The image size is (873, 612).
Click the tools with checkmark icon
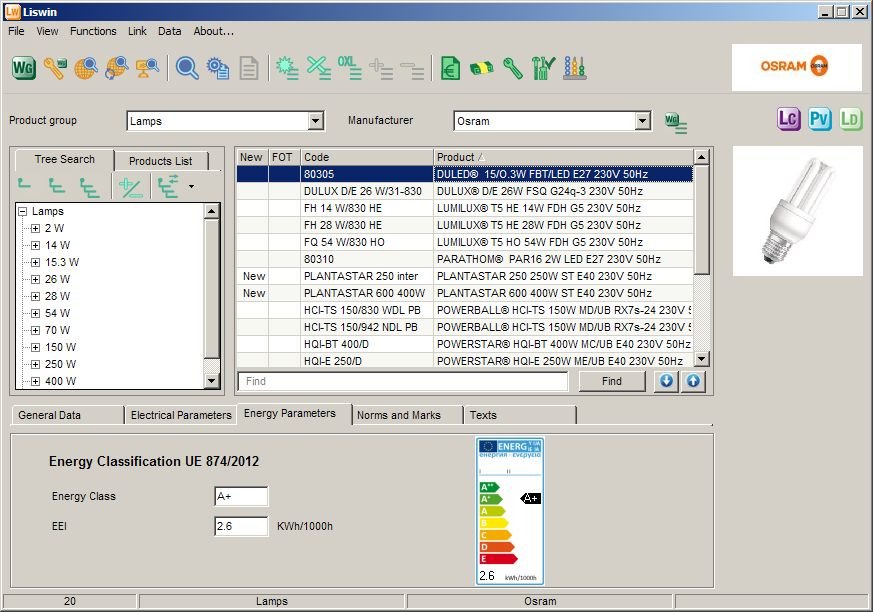(543, 68)
